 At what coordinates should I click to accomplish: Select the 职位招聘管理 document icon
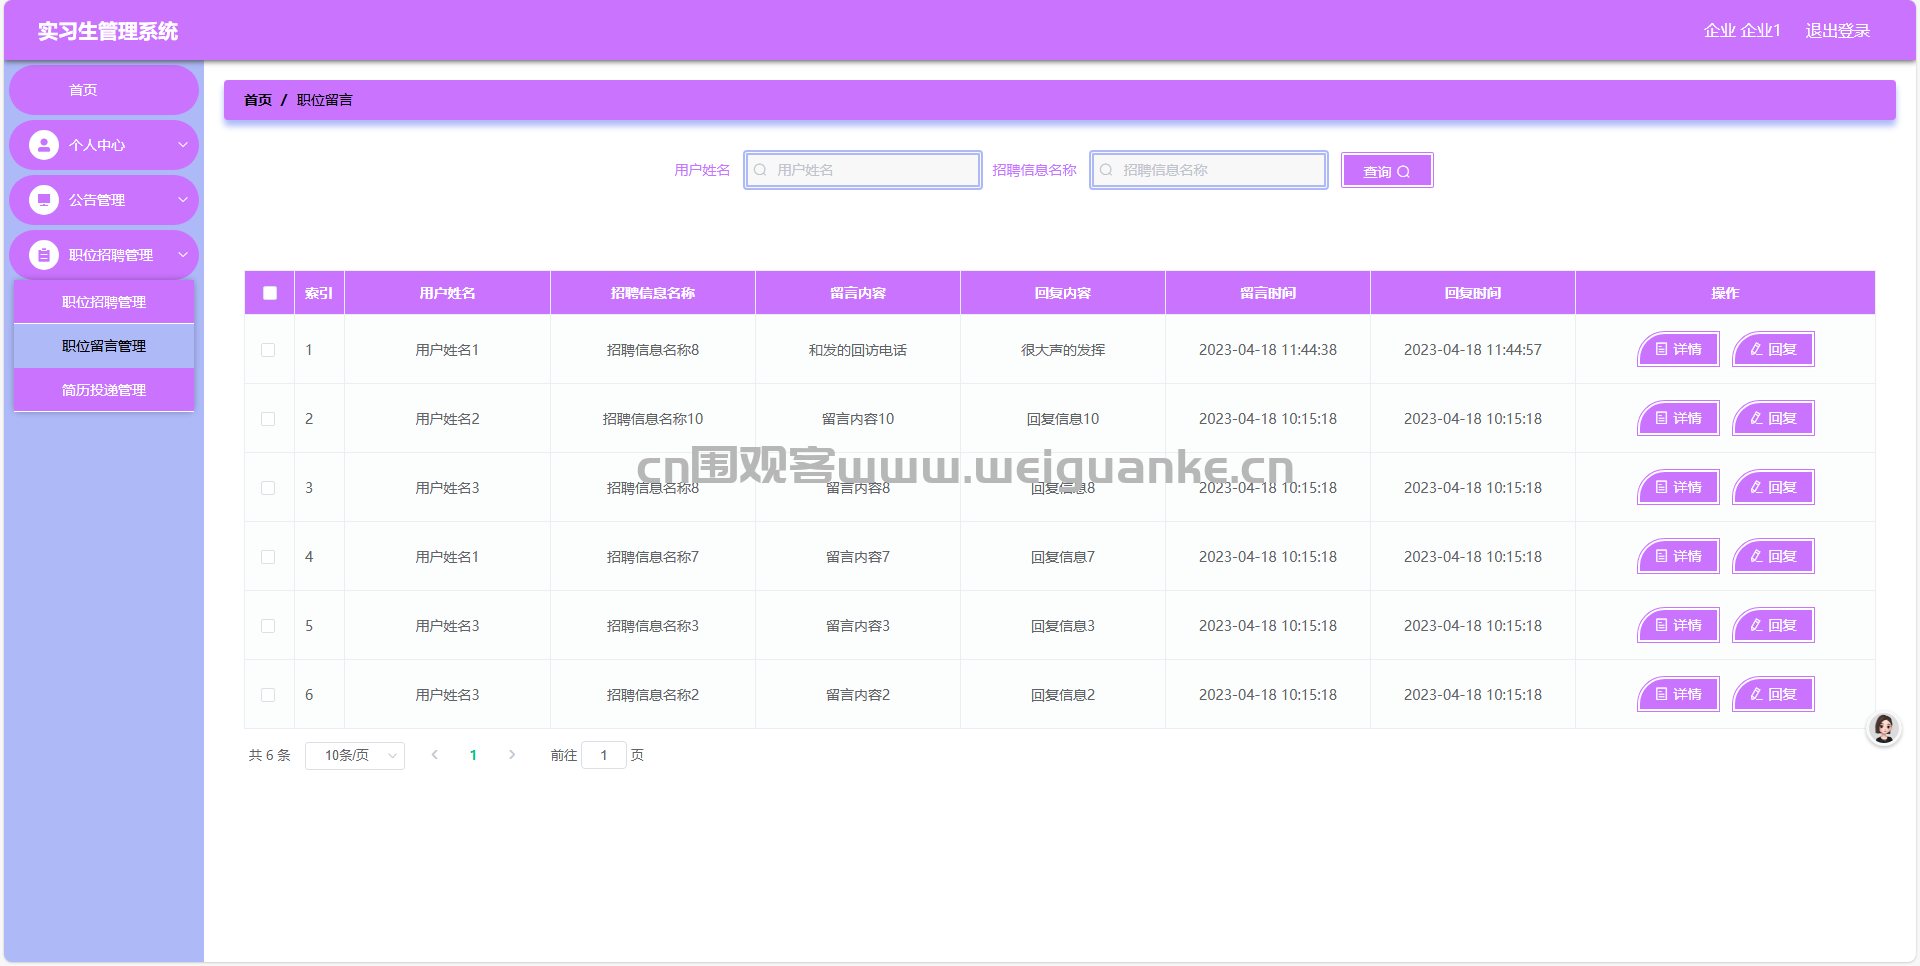(x=42, y=254)
